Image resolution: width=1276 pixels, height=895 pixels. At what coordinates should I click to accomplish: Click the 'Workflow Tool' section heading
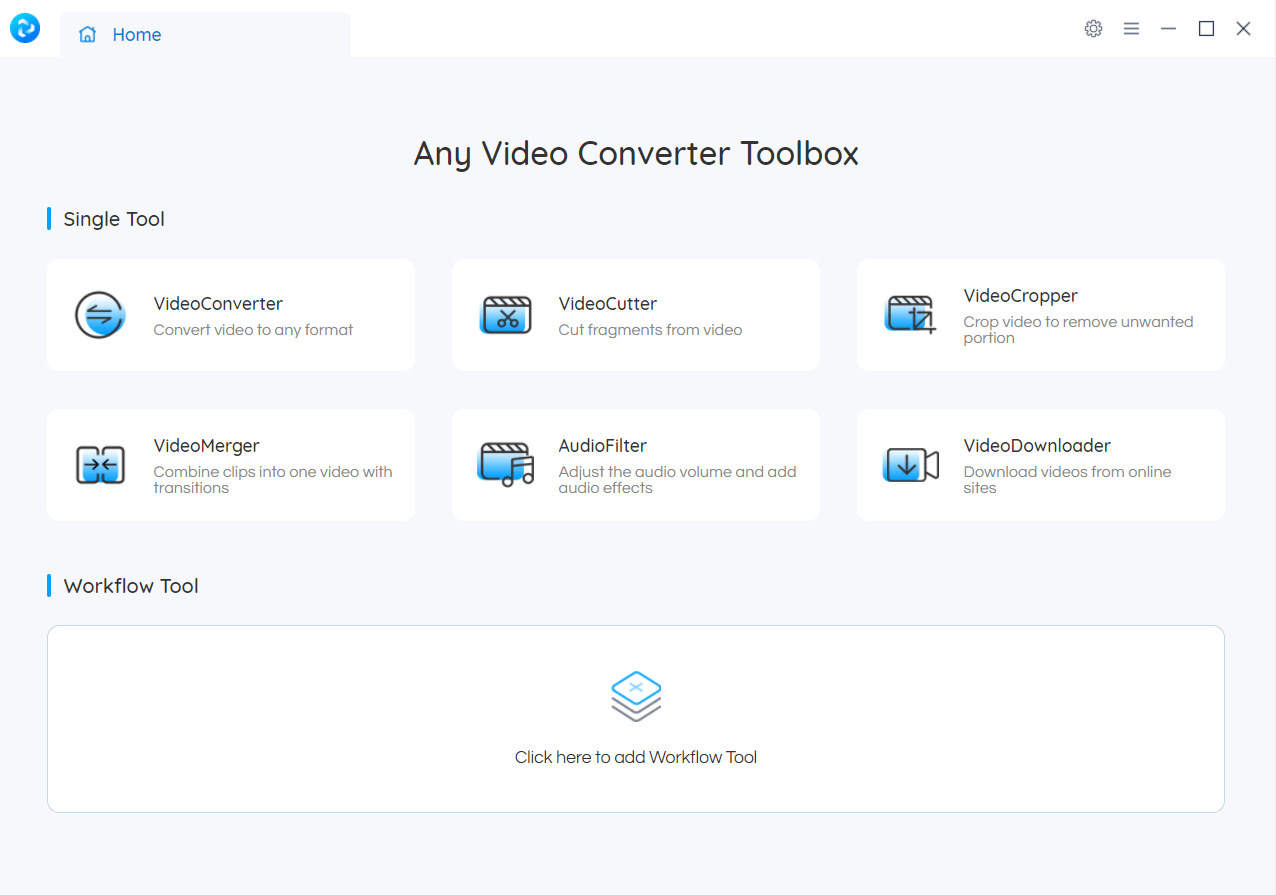[131, 586]
